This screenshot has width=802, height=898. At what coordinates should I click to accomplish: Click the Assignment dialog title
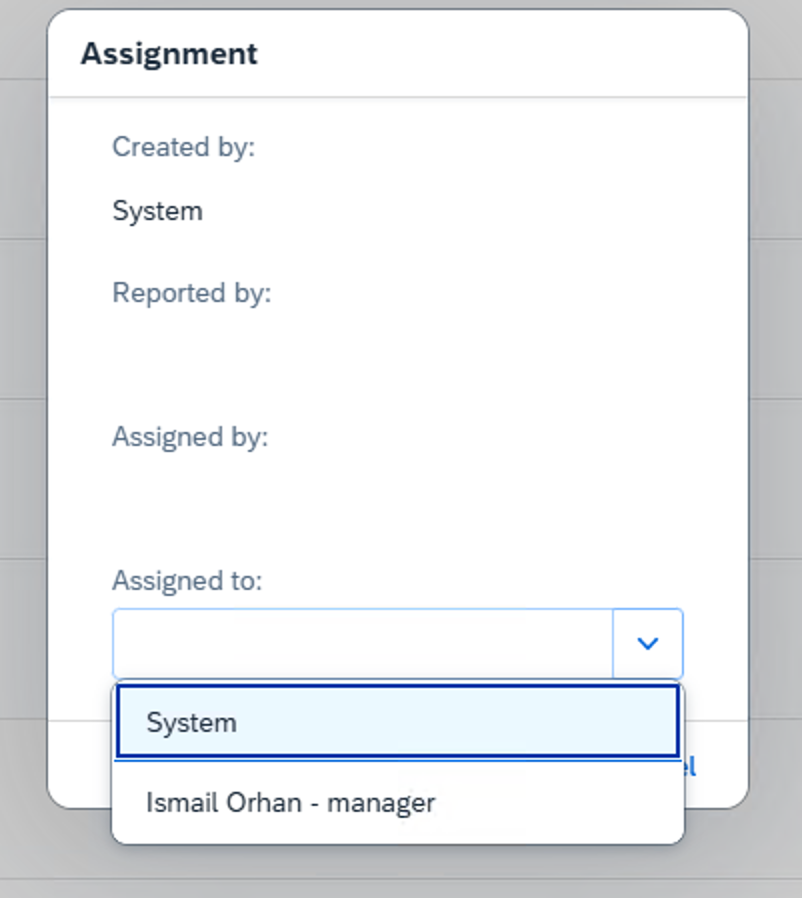168,54
